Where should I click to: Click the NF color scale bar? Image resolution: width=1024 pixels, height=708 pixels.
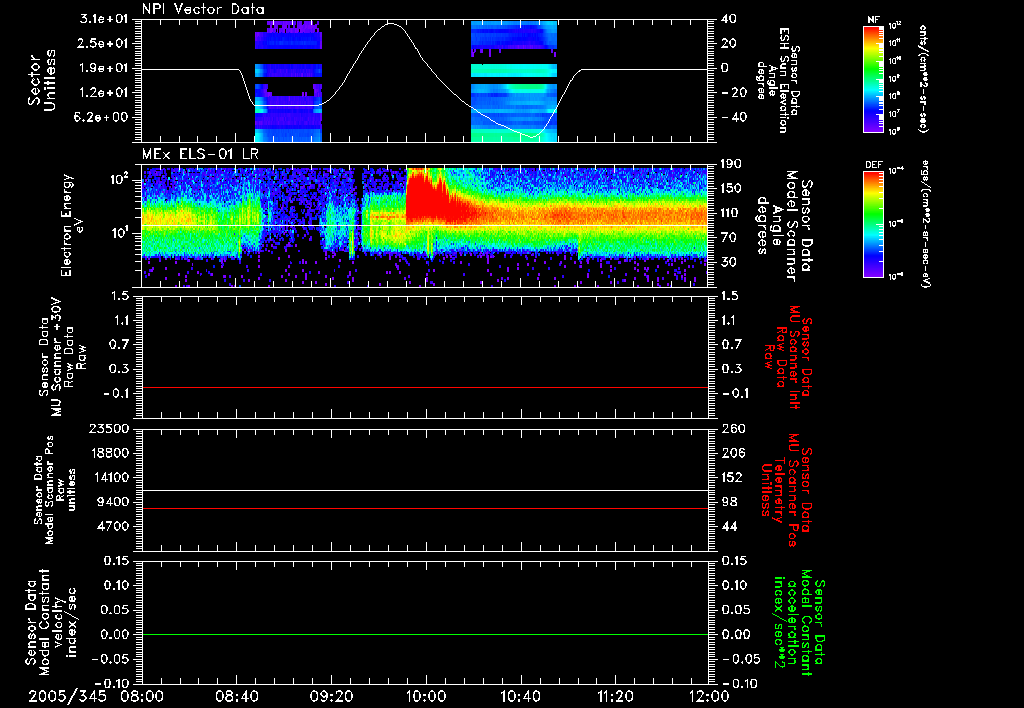873,78
